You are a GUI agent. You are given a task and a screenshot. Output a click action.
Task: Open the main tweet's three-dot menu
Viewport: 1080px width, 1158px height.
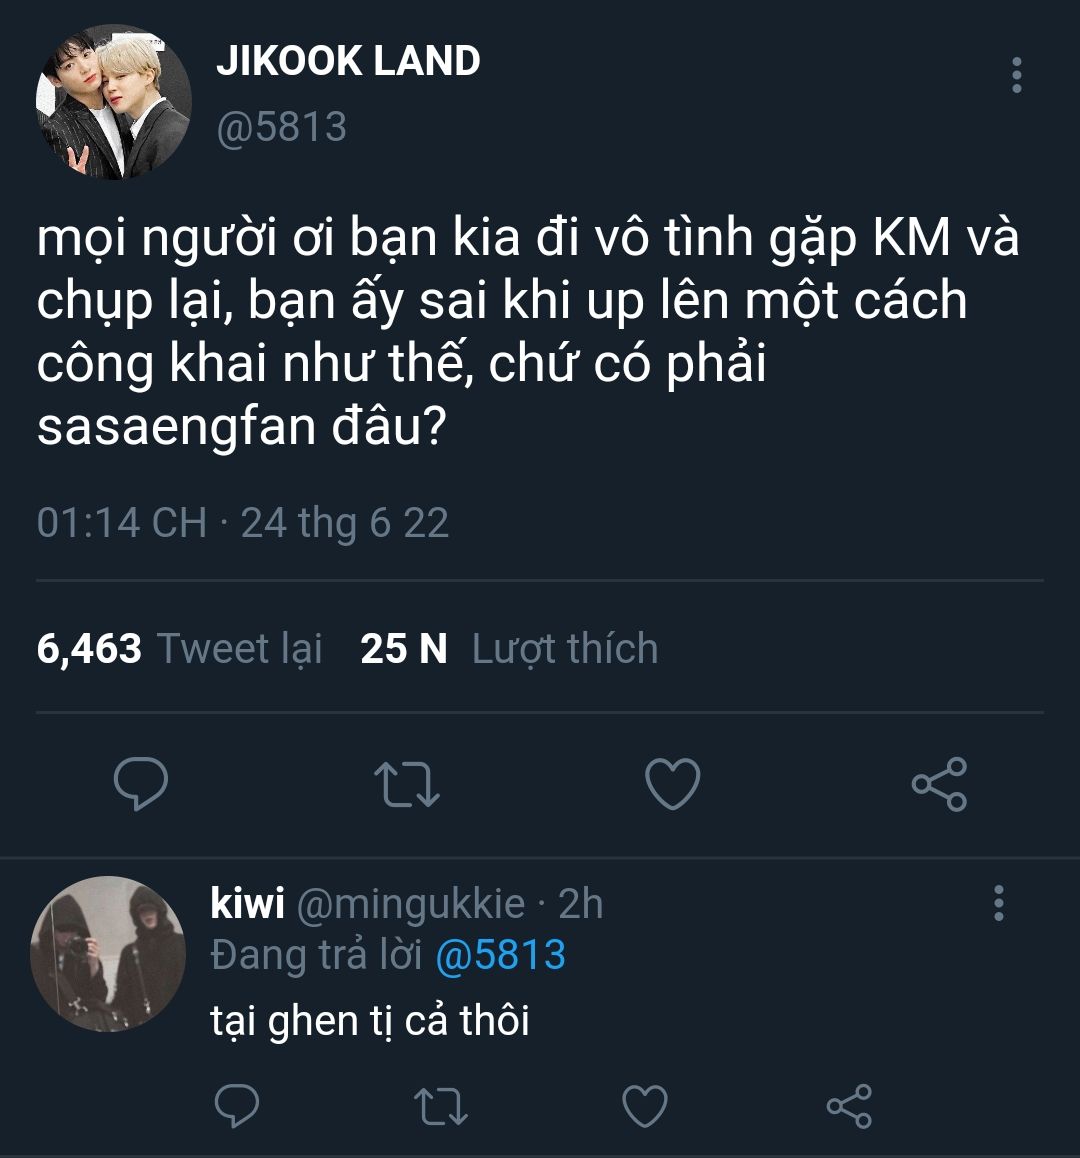coord(1016,75)
